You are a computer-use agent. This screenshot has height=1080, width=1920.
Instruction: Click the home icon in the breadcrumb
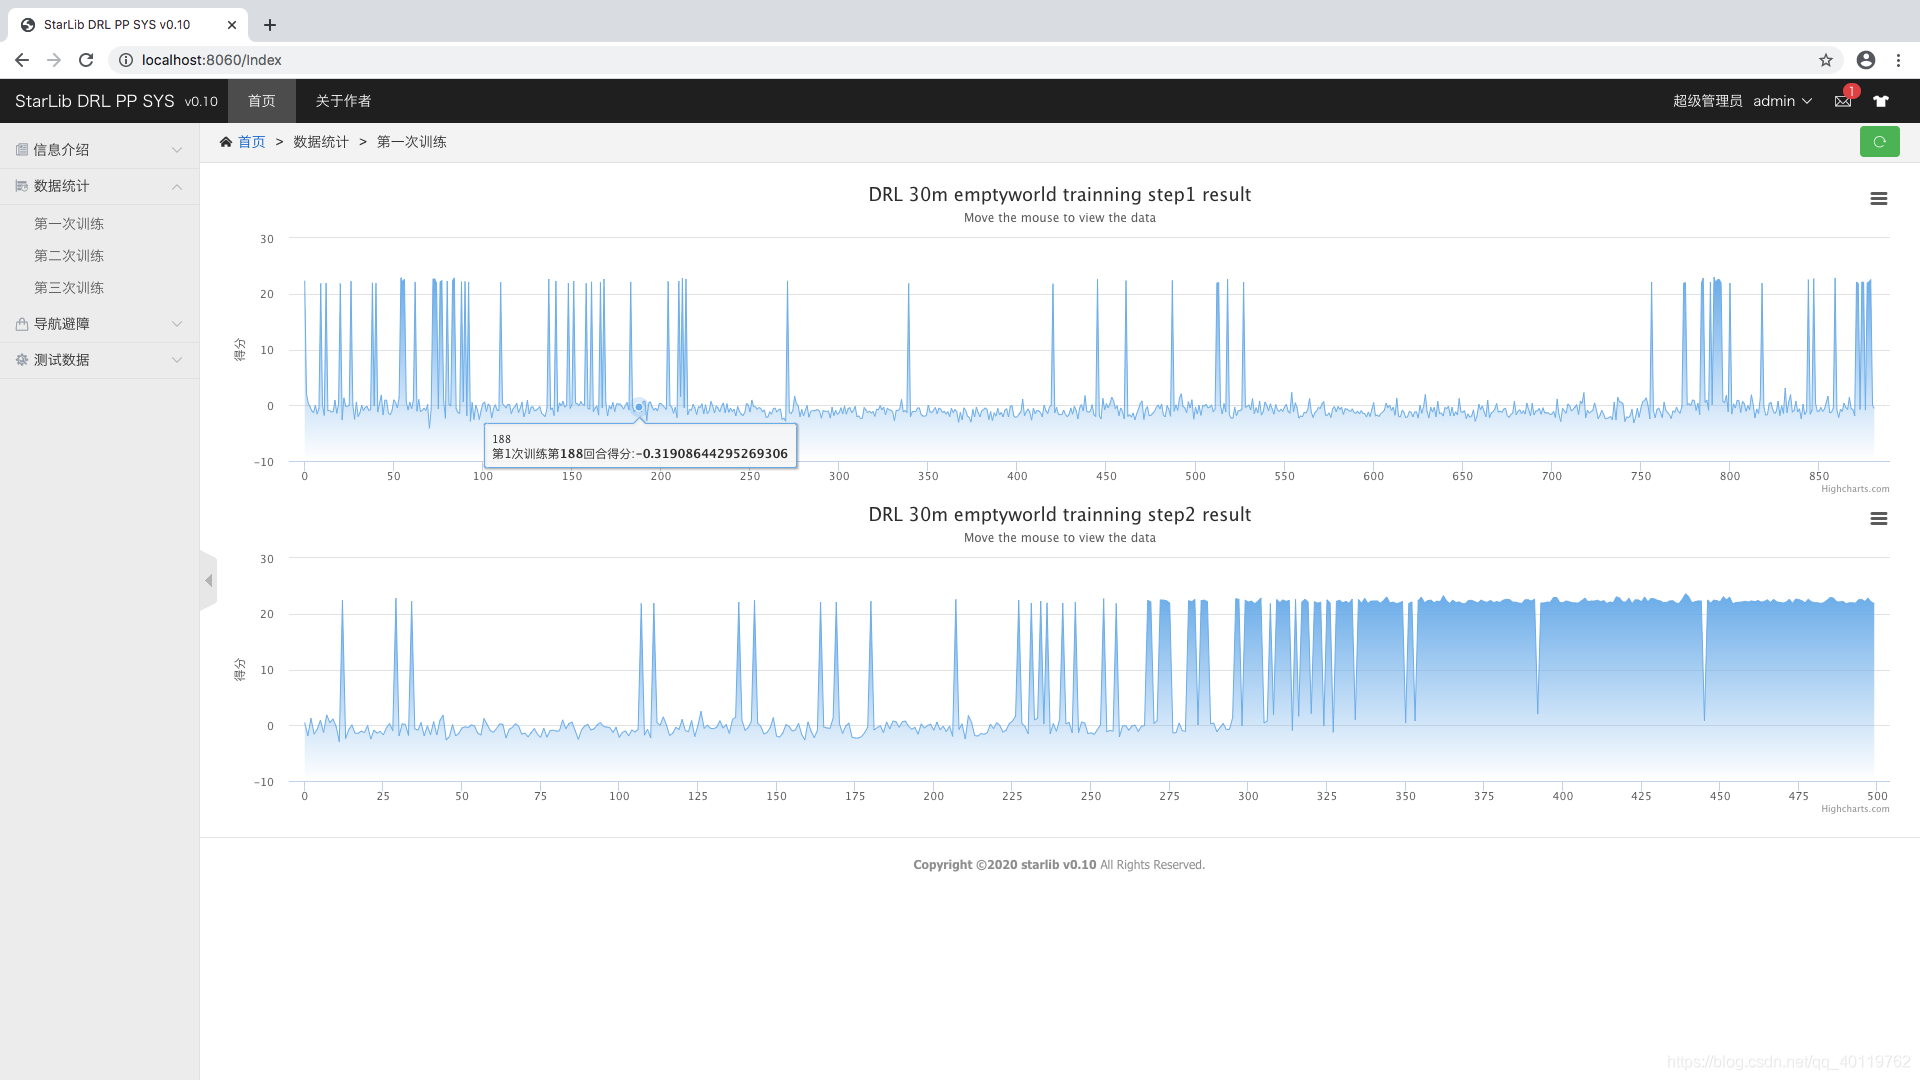[226, 142]
